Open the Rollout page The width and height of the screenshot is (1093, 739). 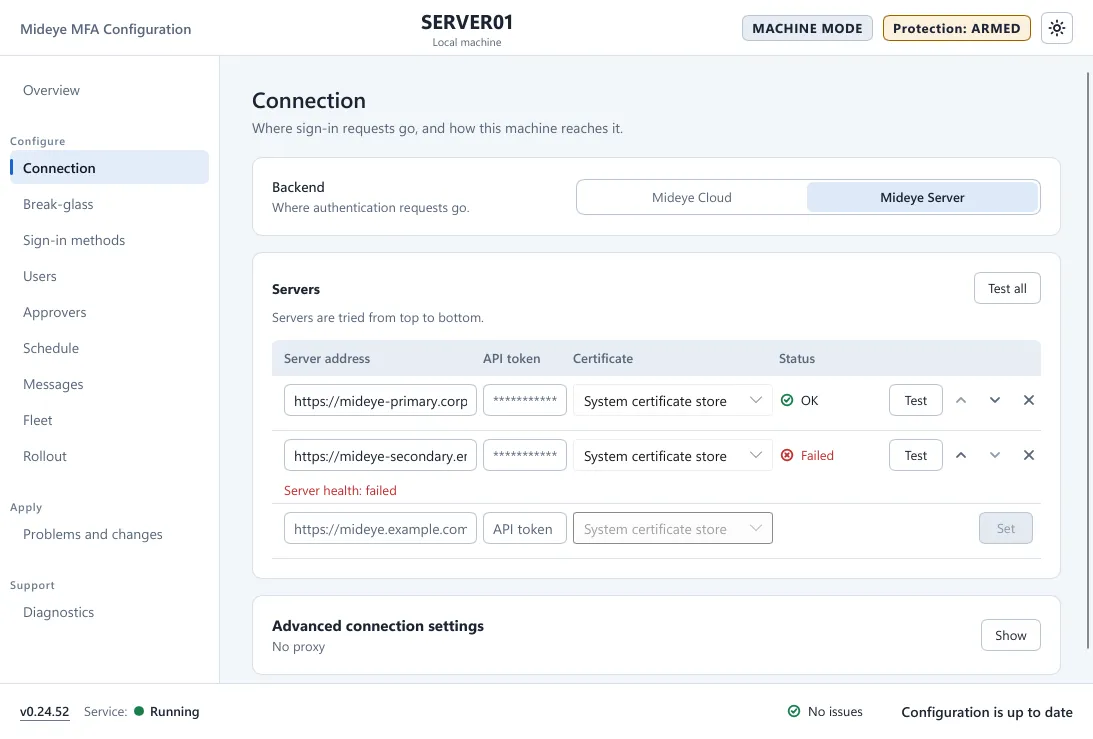[109, 456]
